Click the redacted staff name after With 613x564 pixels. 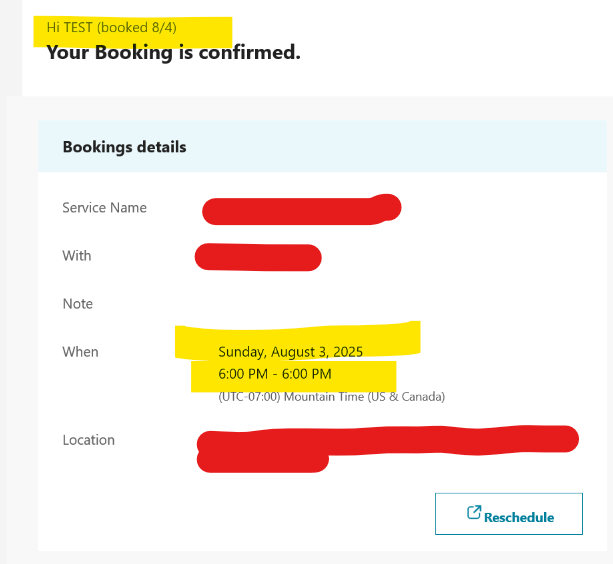tap(258, 257)
